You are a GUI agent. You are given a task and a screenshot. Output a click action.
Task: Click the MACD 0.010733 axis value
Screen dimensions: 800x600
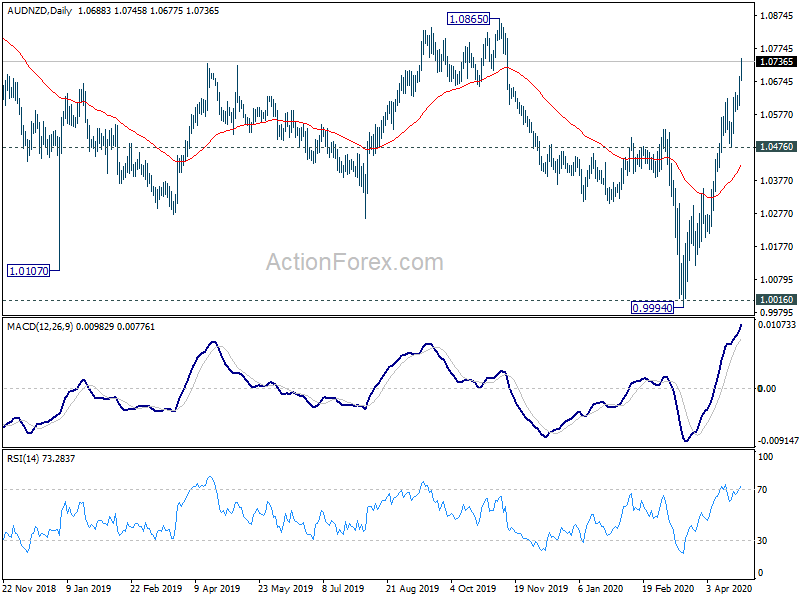(777, 324)
